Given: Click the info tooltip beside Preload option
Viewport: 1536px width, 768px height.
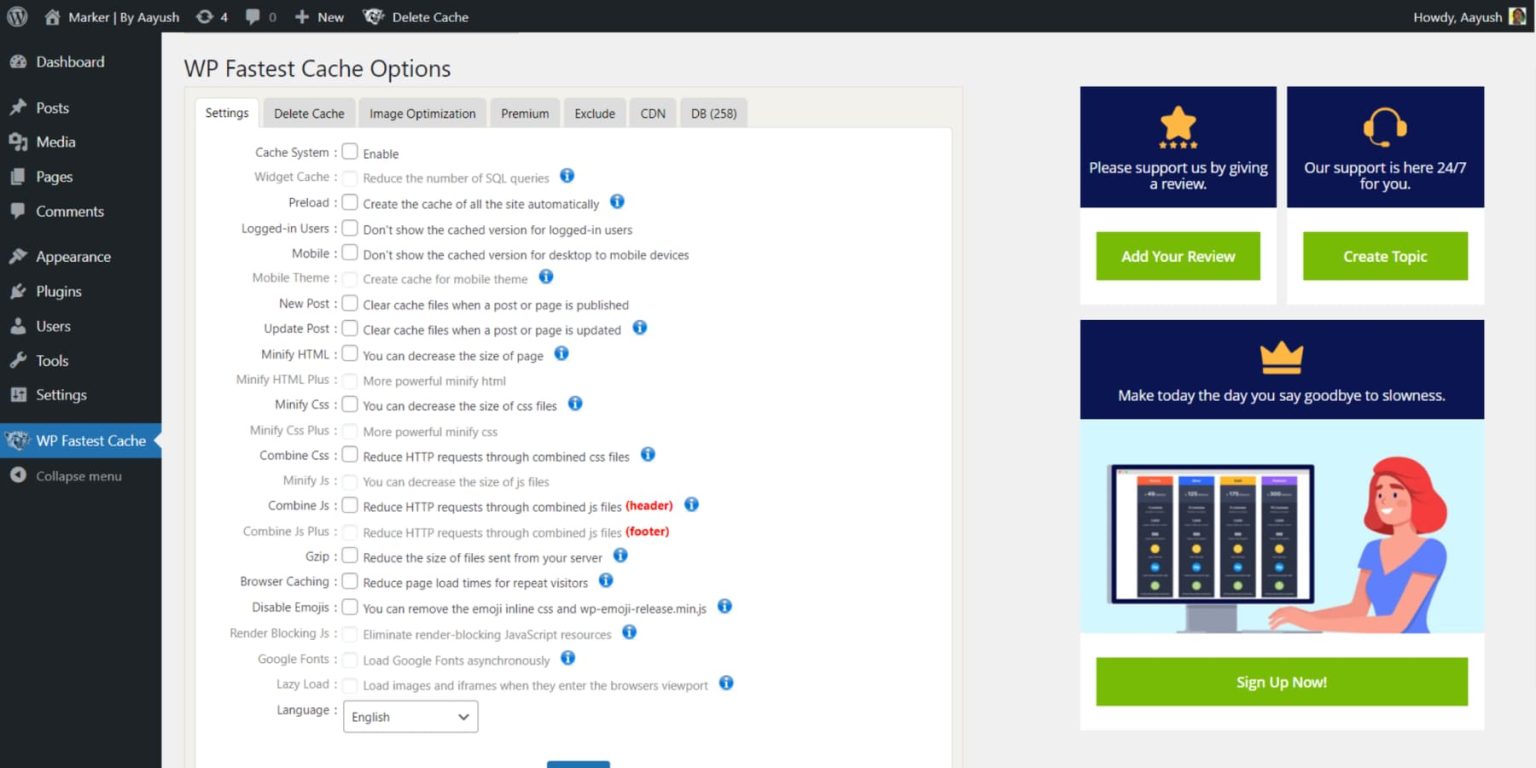Looking at the screenshot, I should pyautogui.click(x=617, y=202).
